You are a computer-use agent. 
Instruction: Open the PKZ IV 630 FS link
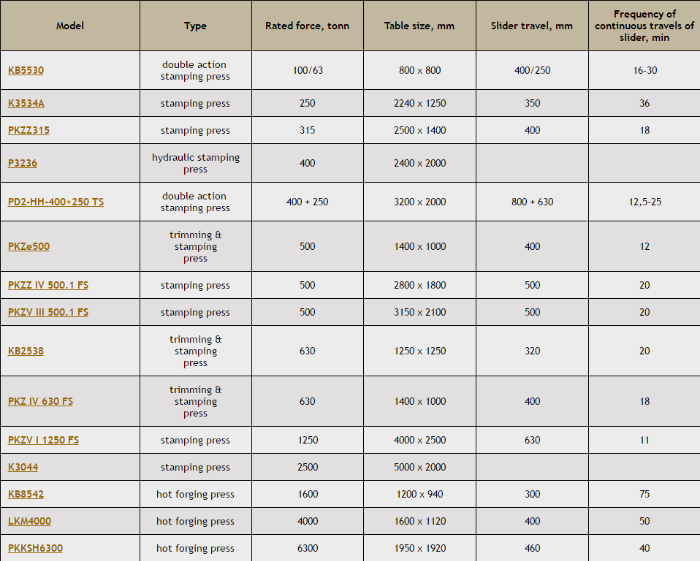41,401
